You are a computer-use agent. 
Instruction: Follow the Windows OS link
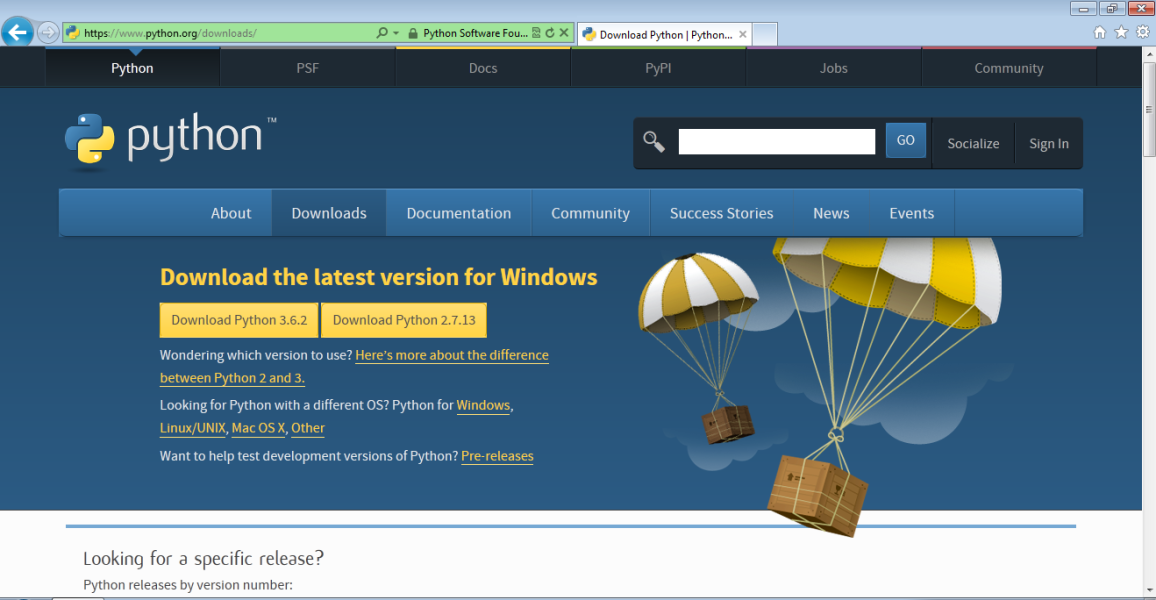(483, 405)
